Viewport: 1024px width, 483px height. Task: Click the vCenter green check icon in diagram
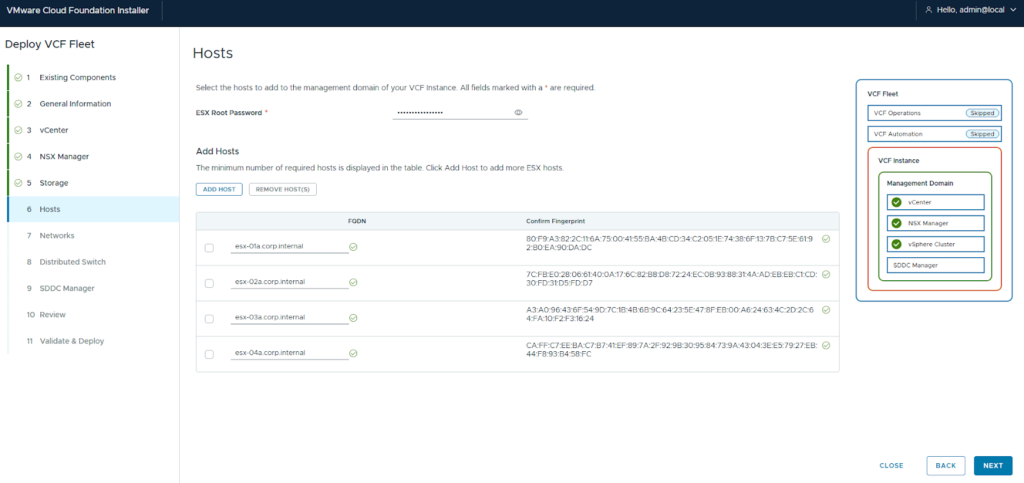pos(897,202)
